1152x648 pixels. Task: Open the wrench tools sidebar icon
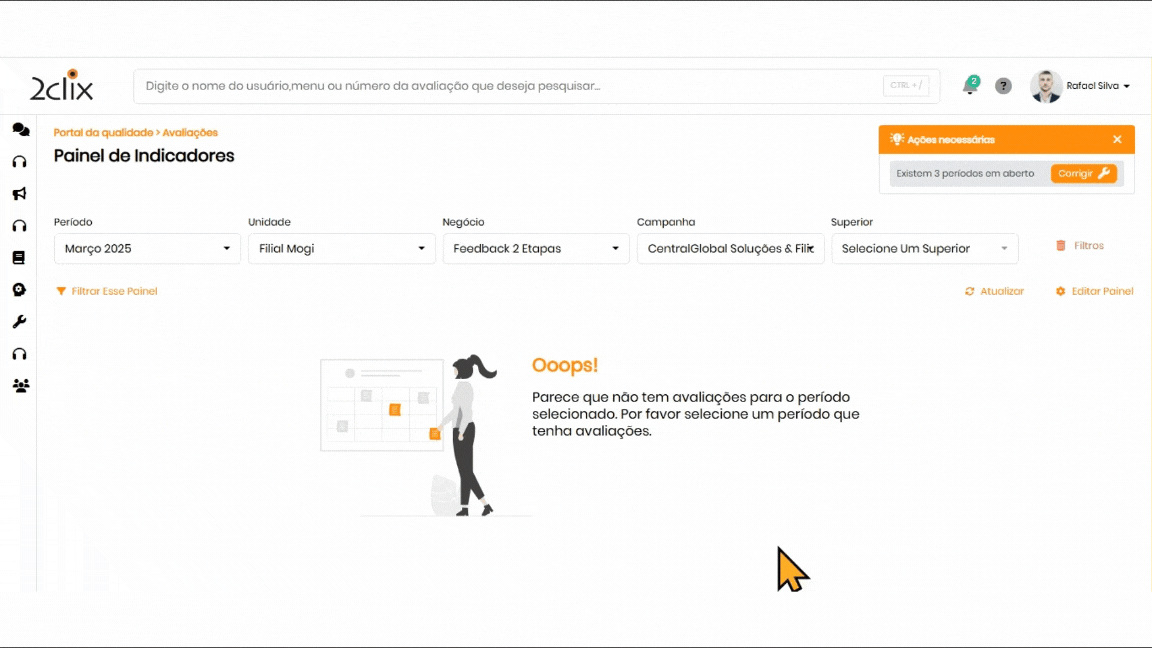tap(19, 322)
